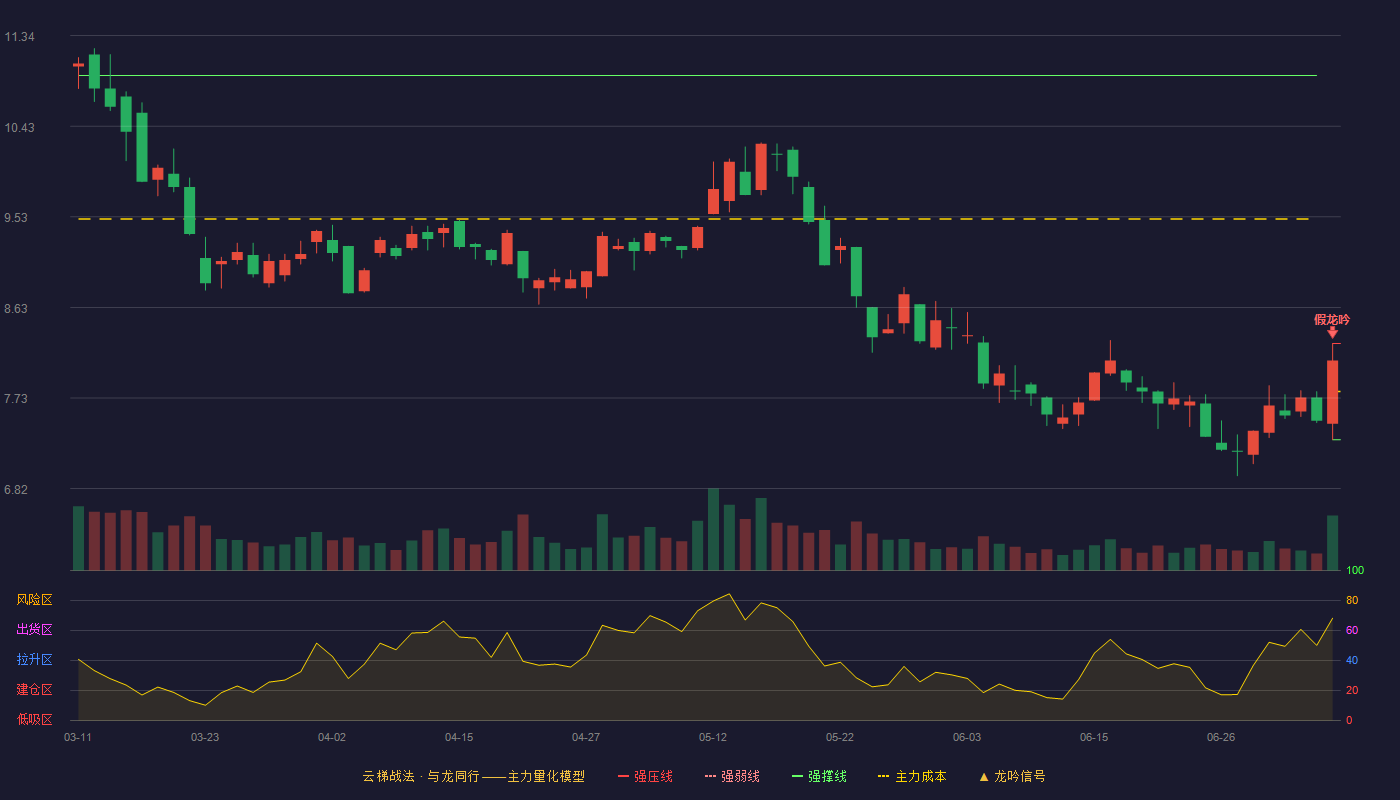This screenshot has width=1400, height=800.
Task: Toggle the 龙吟信号 legend series
Action: (1012, 776)
